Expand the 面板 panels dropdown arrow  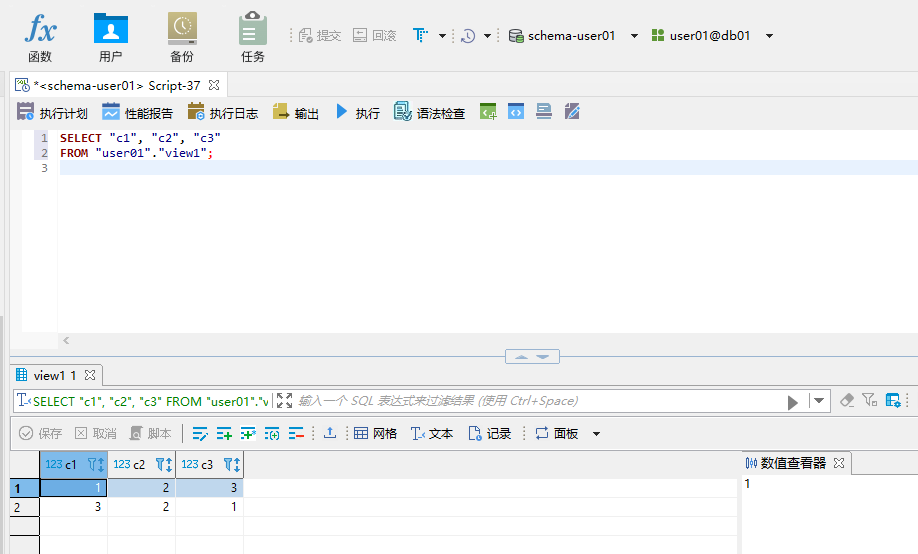point(597,434)
